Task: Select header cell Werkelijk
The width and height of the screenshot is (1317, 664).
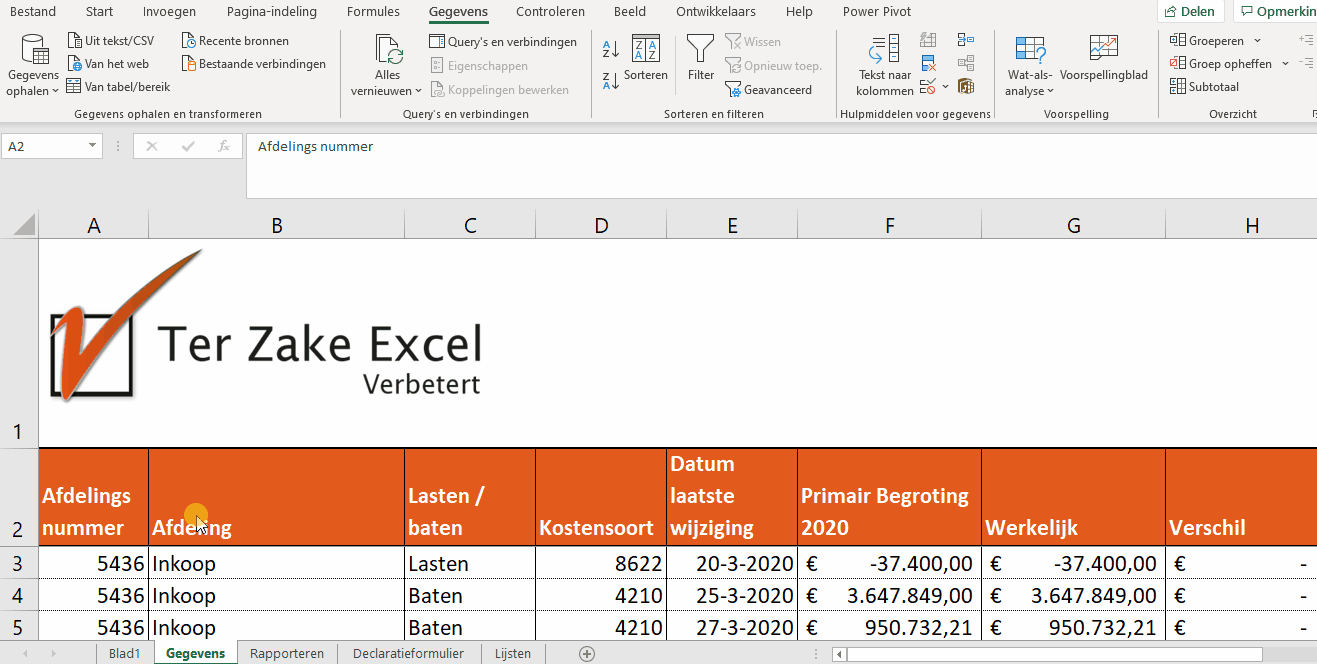Action: click(1073, 497)
